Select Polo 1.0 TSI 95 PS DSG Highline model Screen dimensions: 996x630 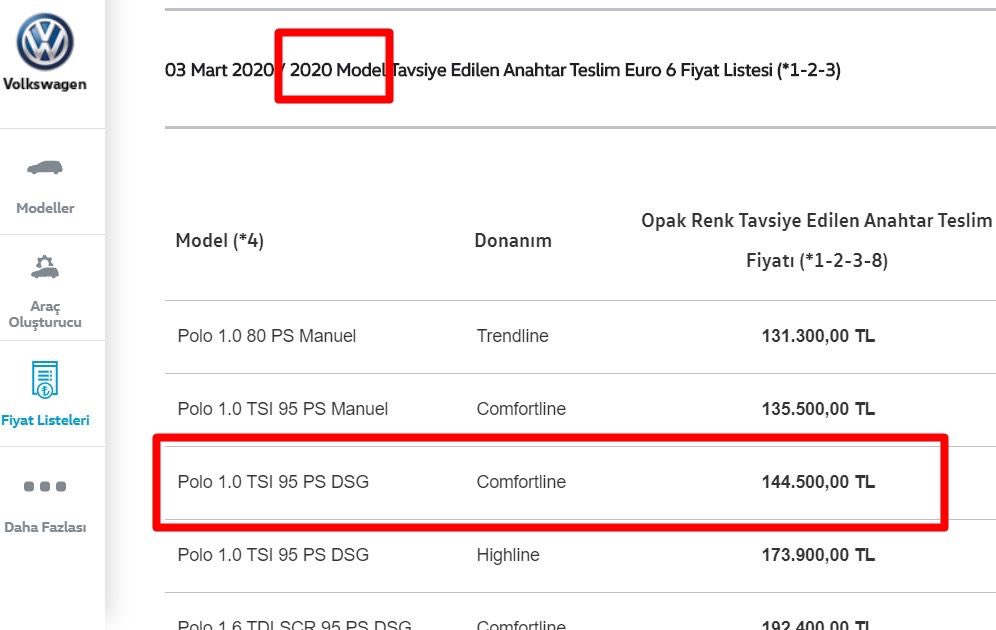(273, 555)
